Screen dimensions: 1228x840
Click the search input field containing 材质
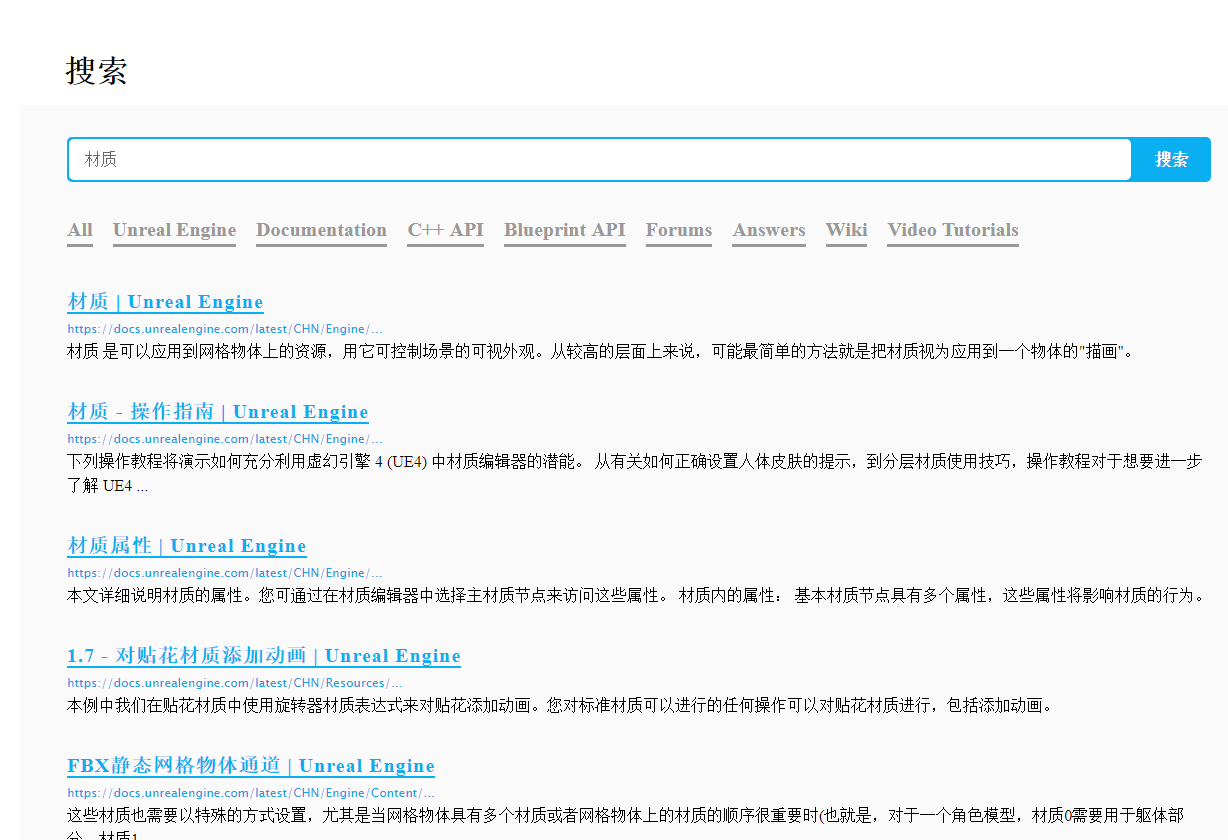click(x=599, y=159)
